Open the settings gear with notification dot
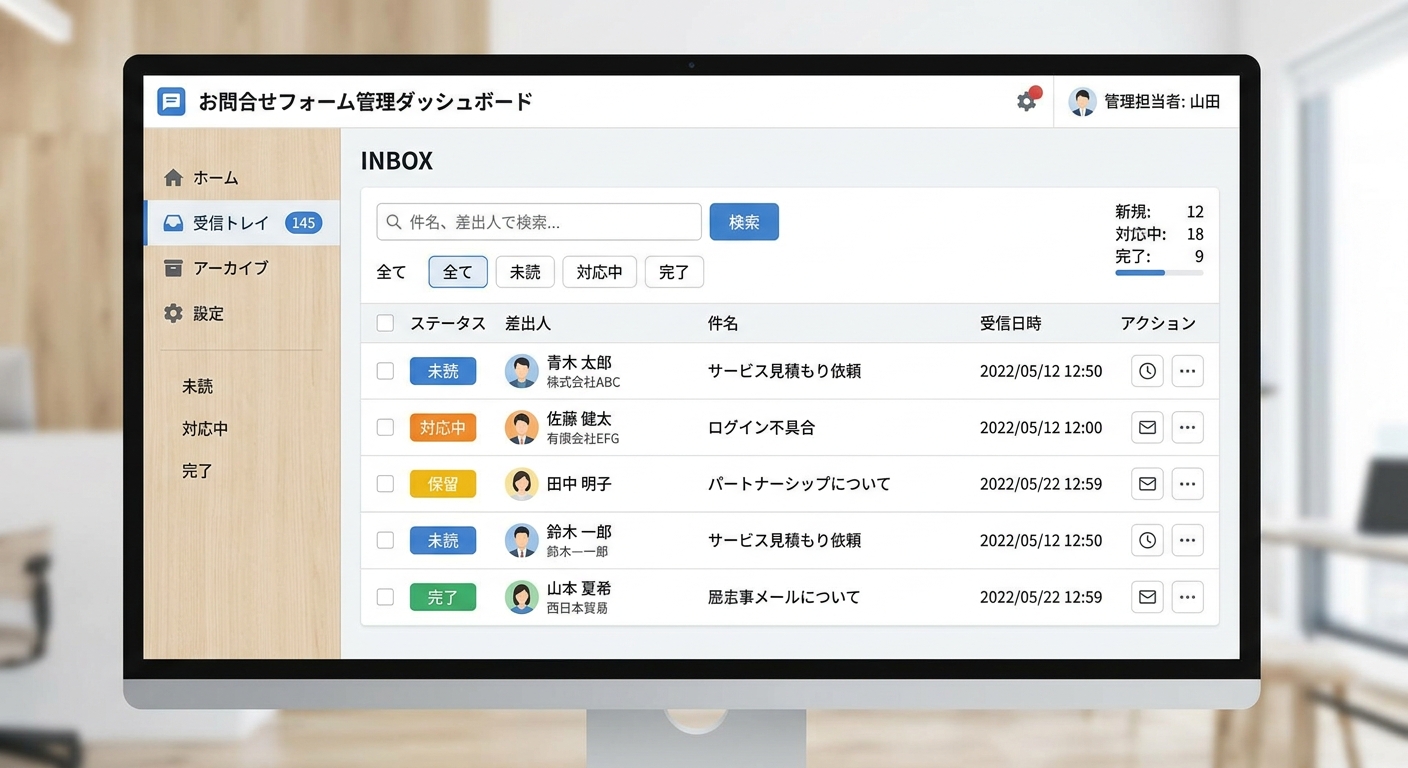This screenshot has height=768, width=1408. pos(1026,101)
